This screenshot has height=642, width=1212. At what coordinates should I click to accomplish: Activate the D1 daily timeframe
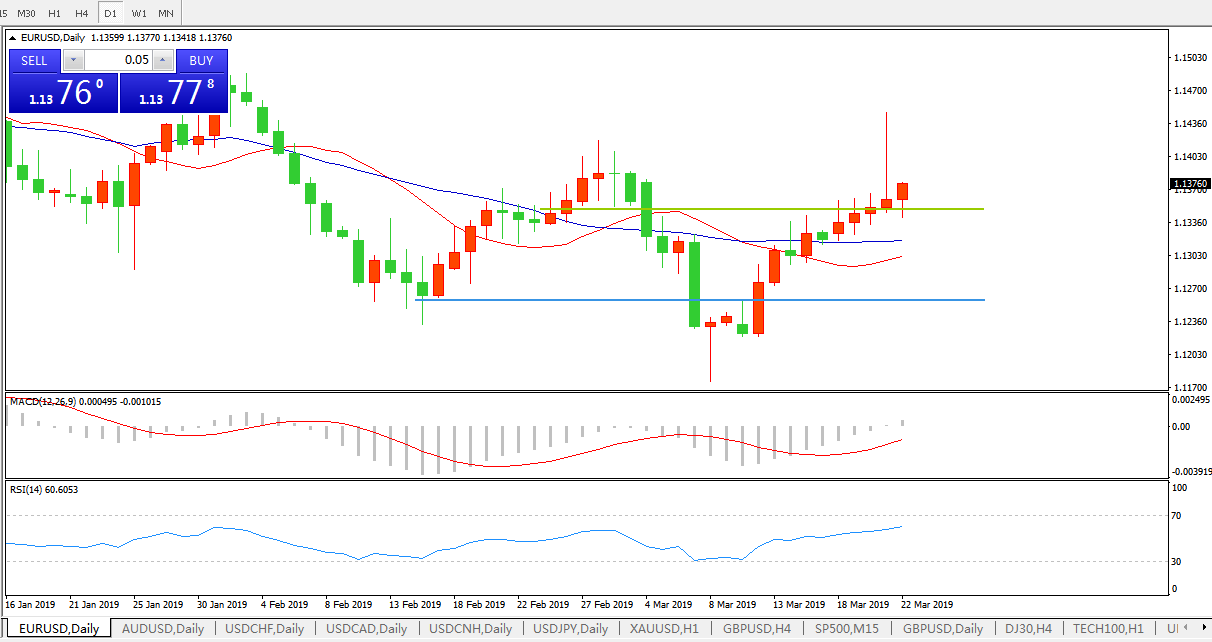coord(110,13)
